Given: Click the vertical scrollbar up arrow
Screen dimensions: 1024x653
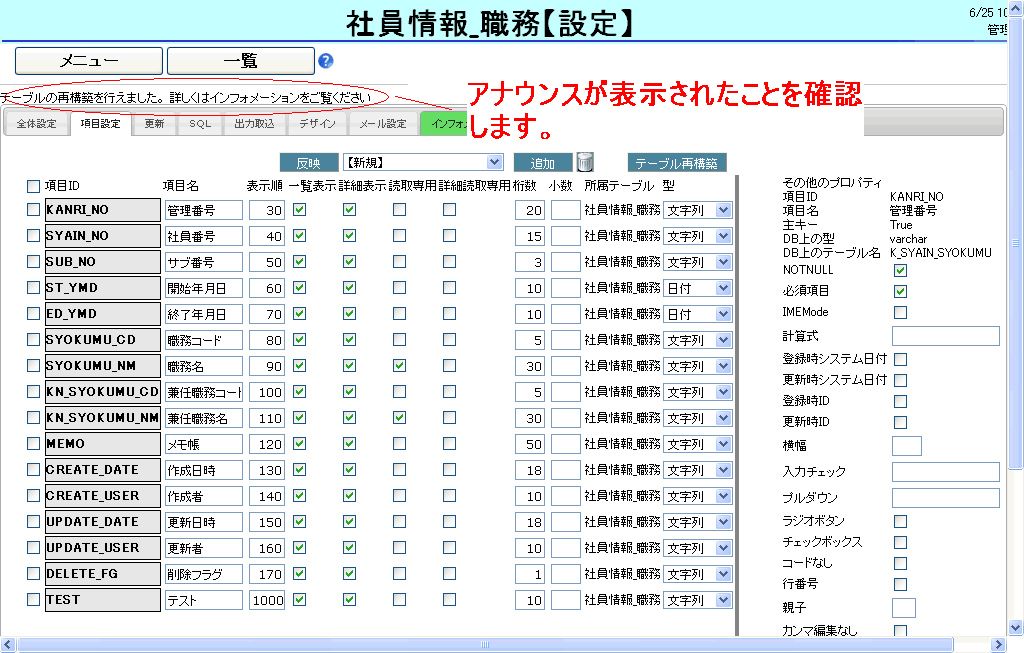Looking at the screenshot, I should (x=1016, y=9).
